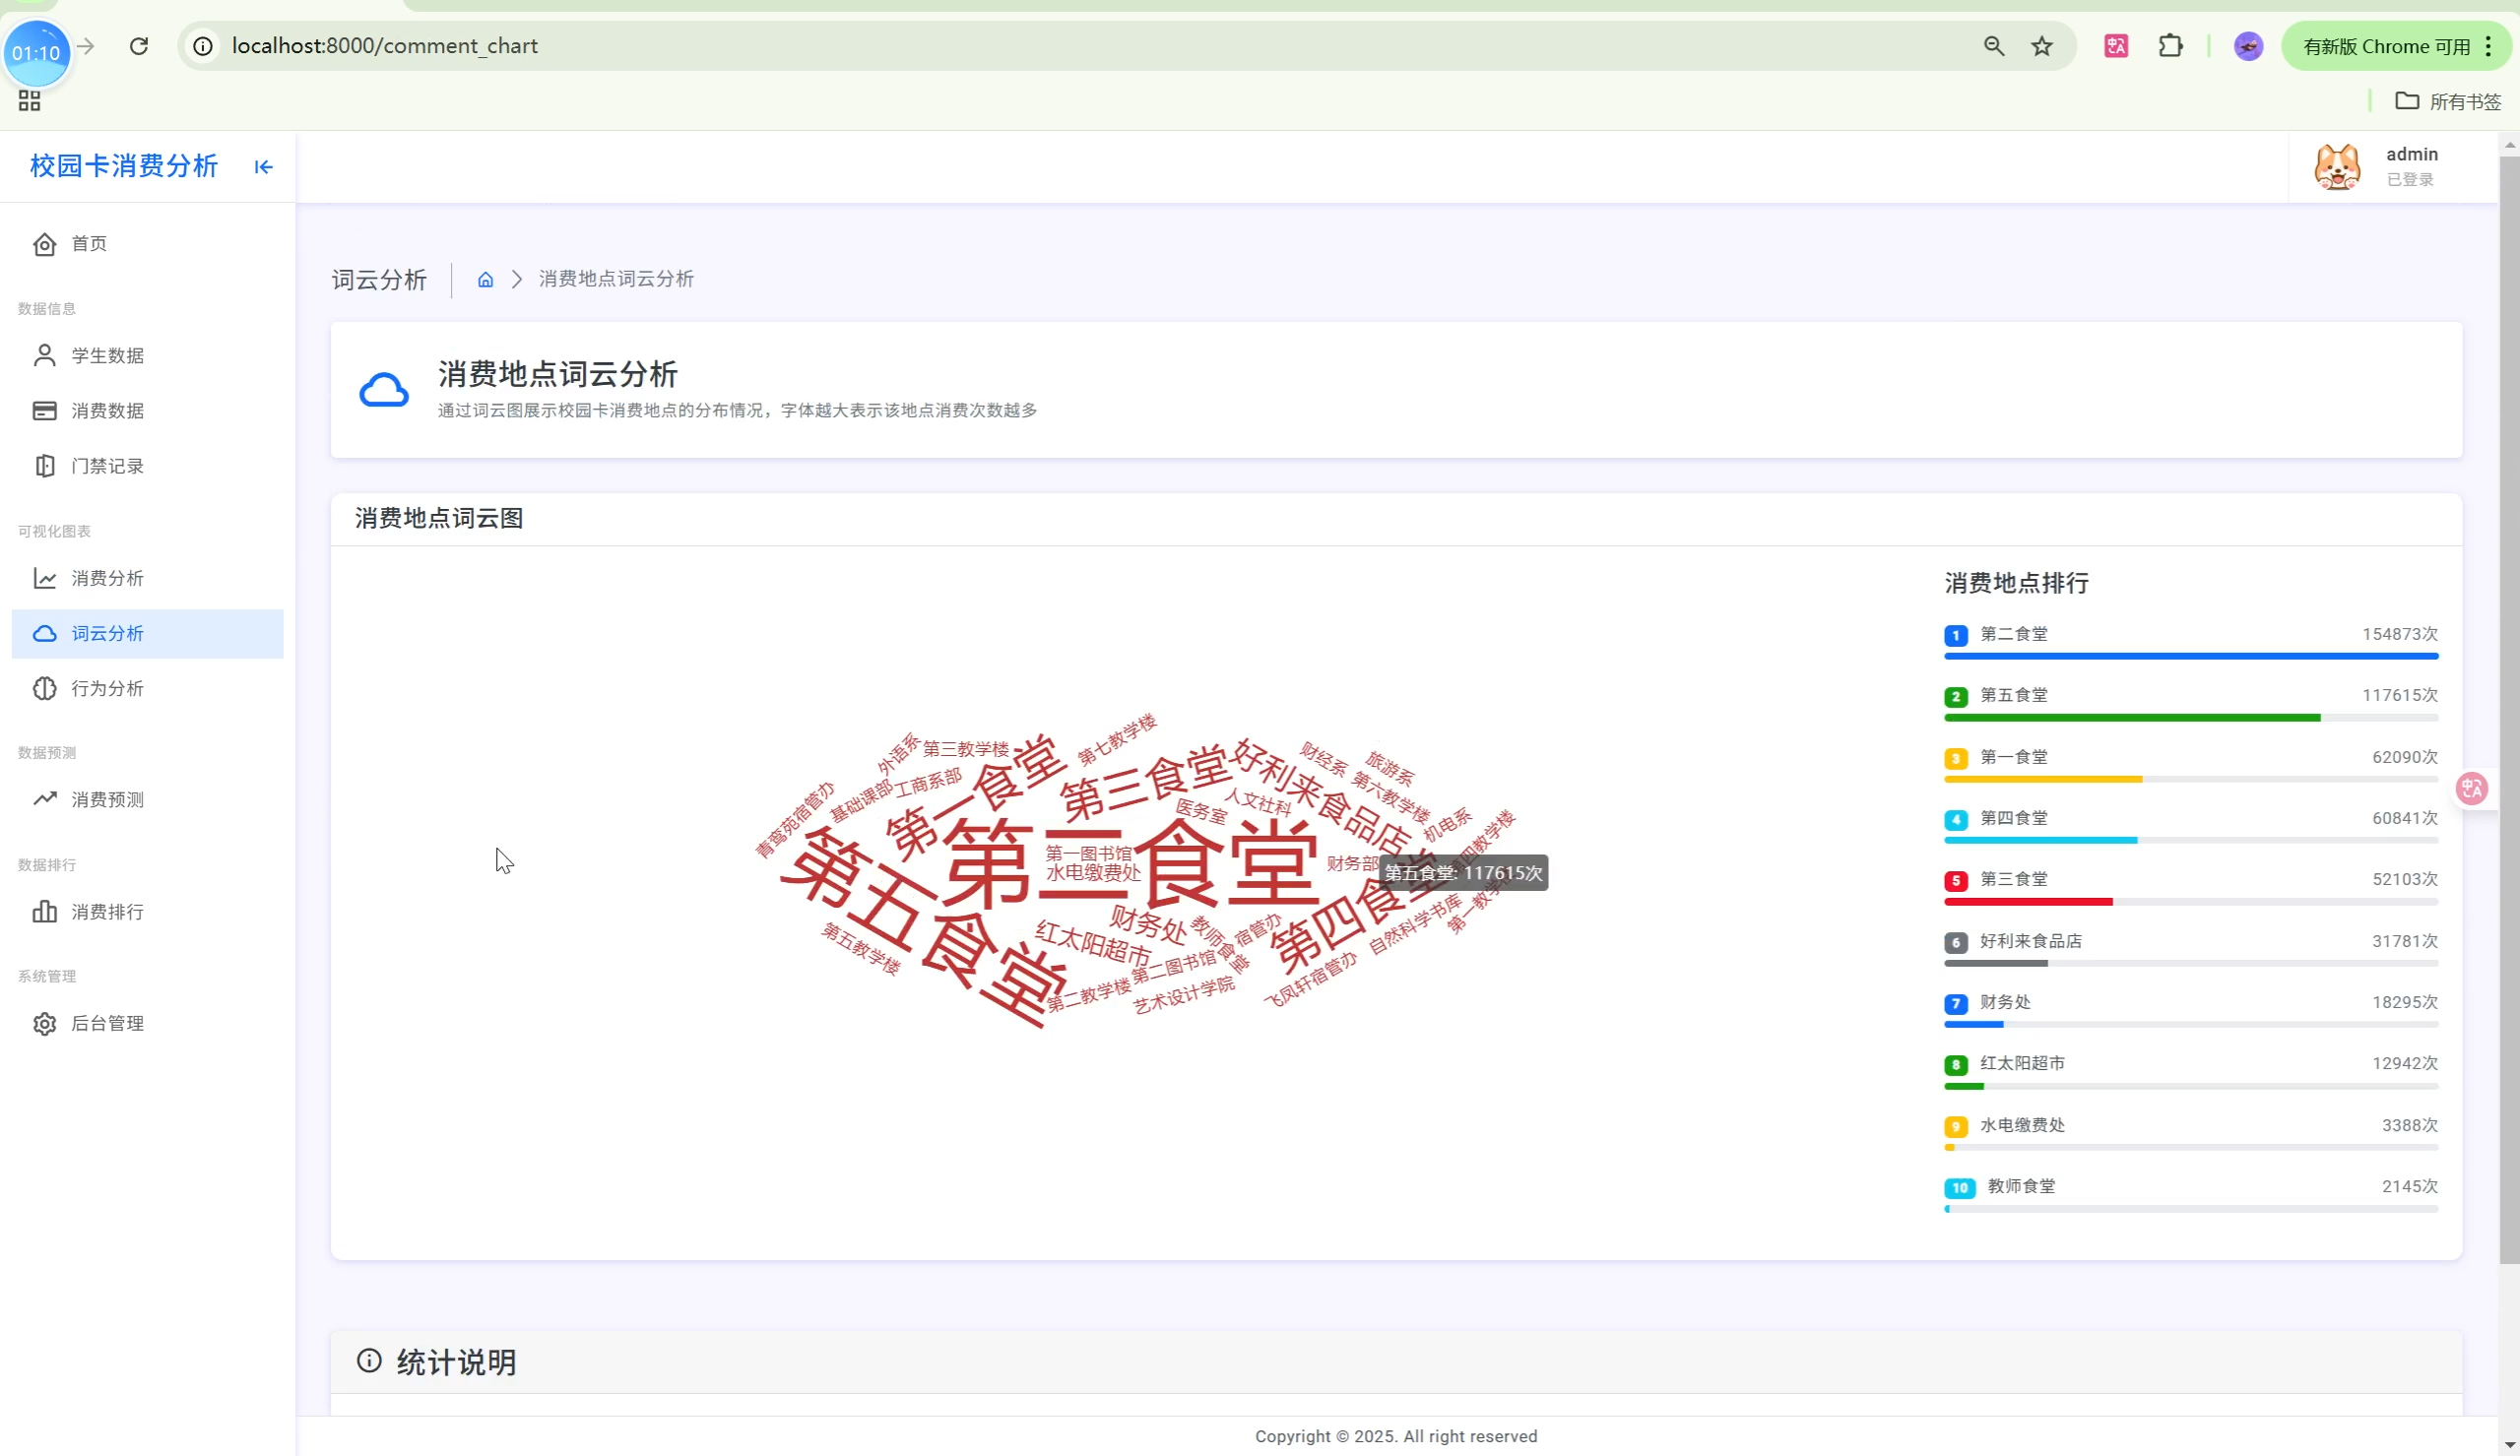Click the admin user avatar
Viewport: 2520px width, 1456px height.
pyautogui.click(x=2337, y=167)
